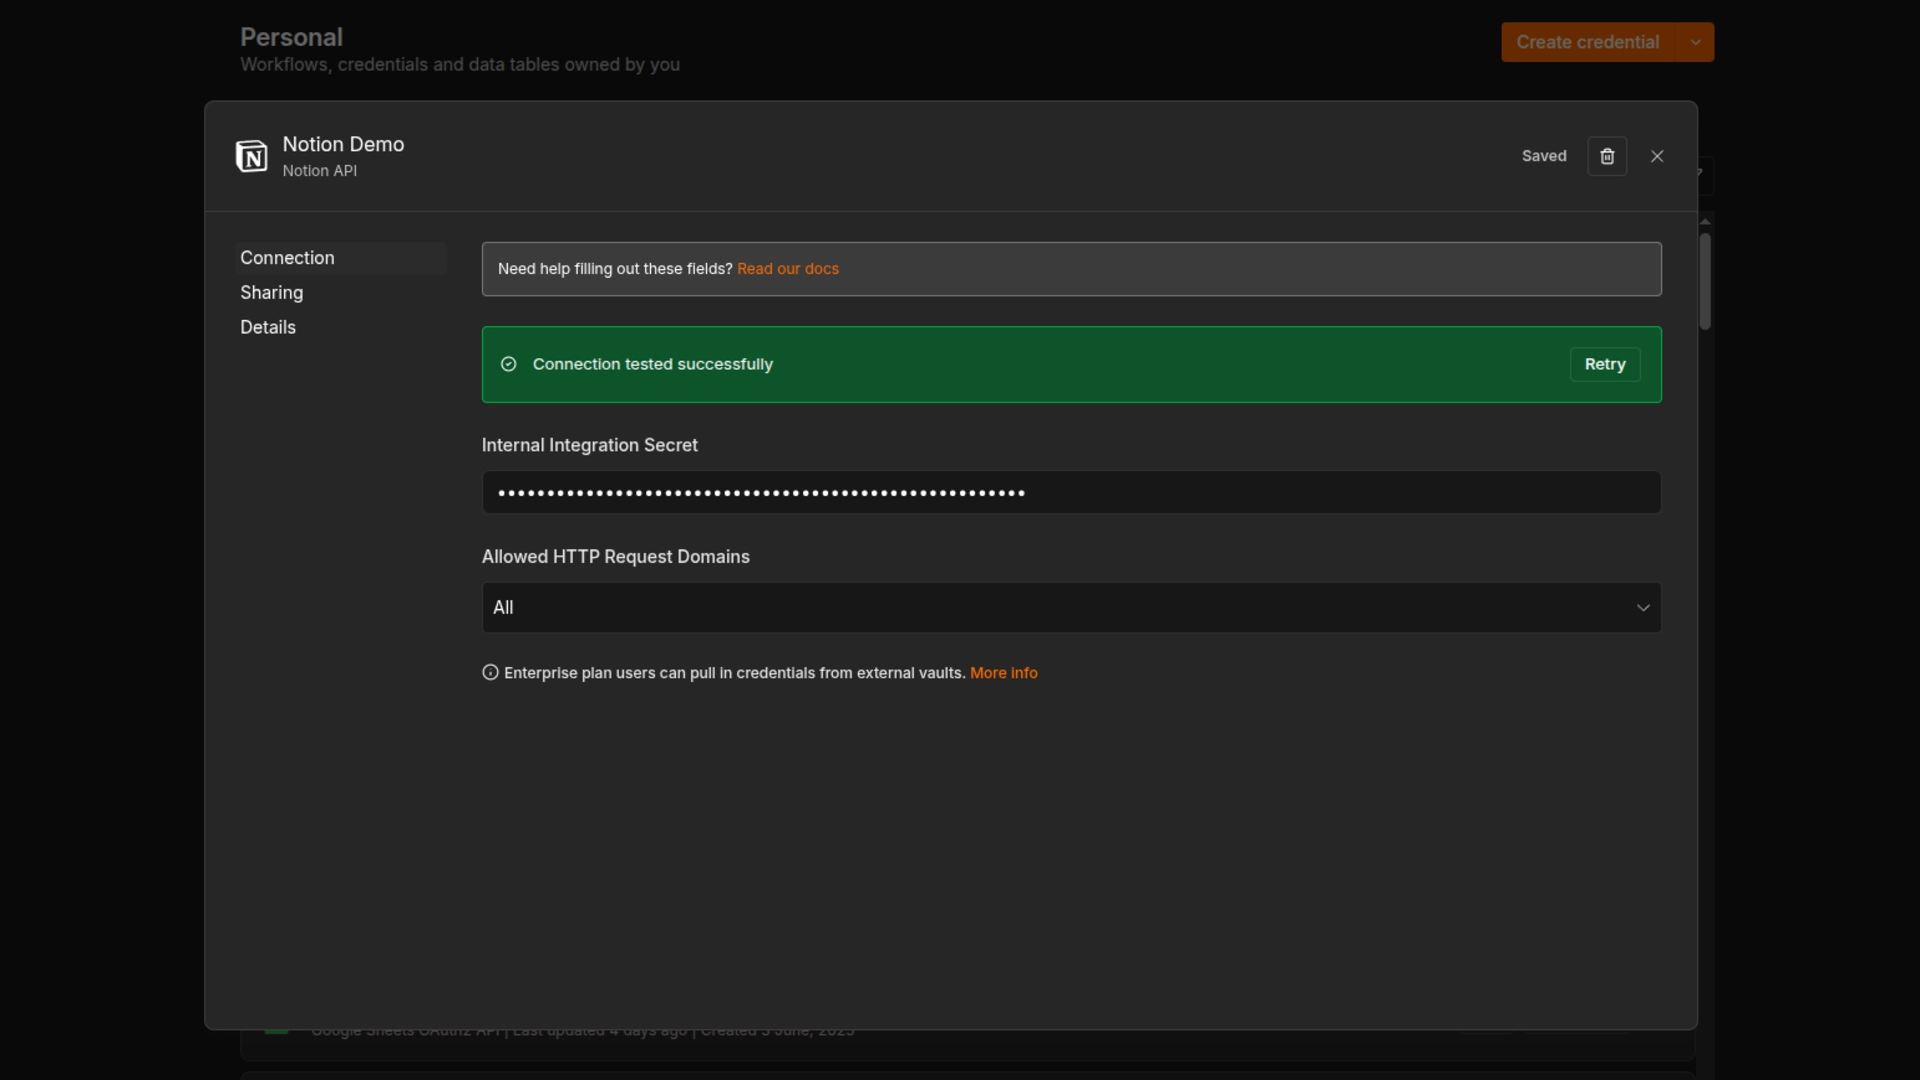Click the success checkmark icon in the green banner
This screenshot has width=1920, height=1080.
pos(509,364)
